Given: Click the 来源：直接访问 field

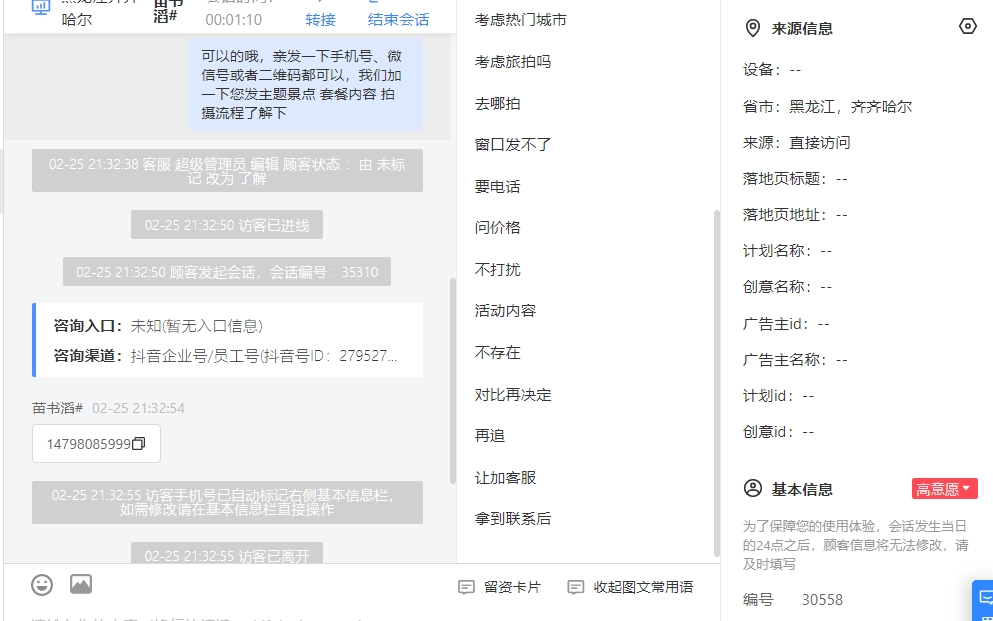Looking at the screenshot, I should [x=796, y=143].
